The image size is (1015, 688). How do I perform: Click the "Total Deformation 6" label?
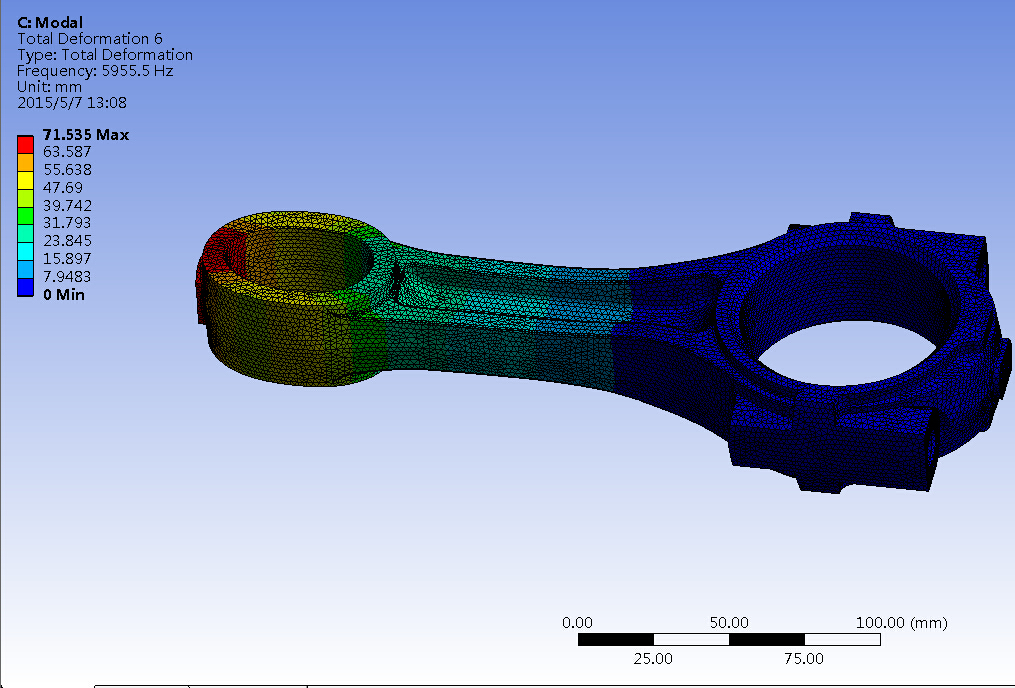point(90,39)
